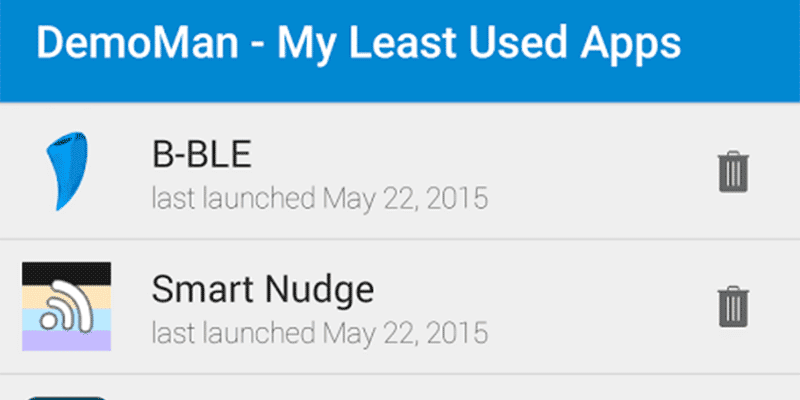Select the B-BLE app name
Screen dimensions: 800x400
pyautogui.click(x=202, y=155)
